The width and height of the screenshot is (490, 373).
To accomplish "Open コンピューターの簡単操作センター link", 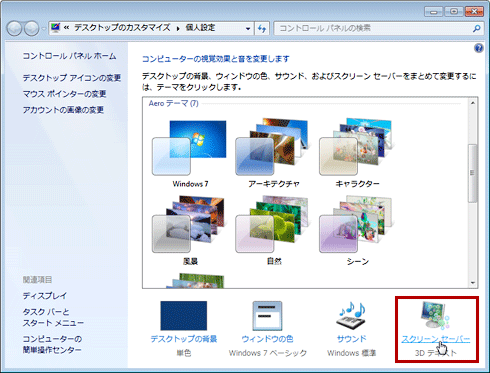I will tap(52, 344).
